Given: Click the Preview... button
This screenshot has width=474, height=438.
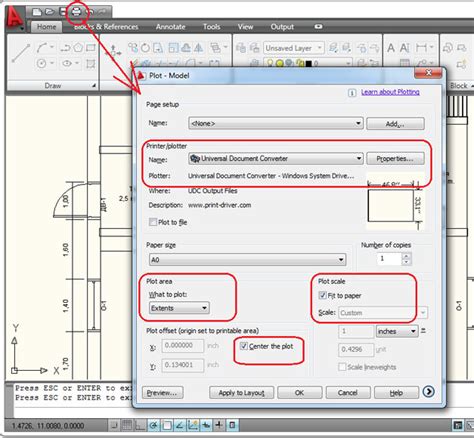Looking at the screenshot, I should pyautogui.click(x=163, y=393).
